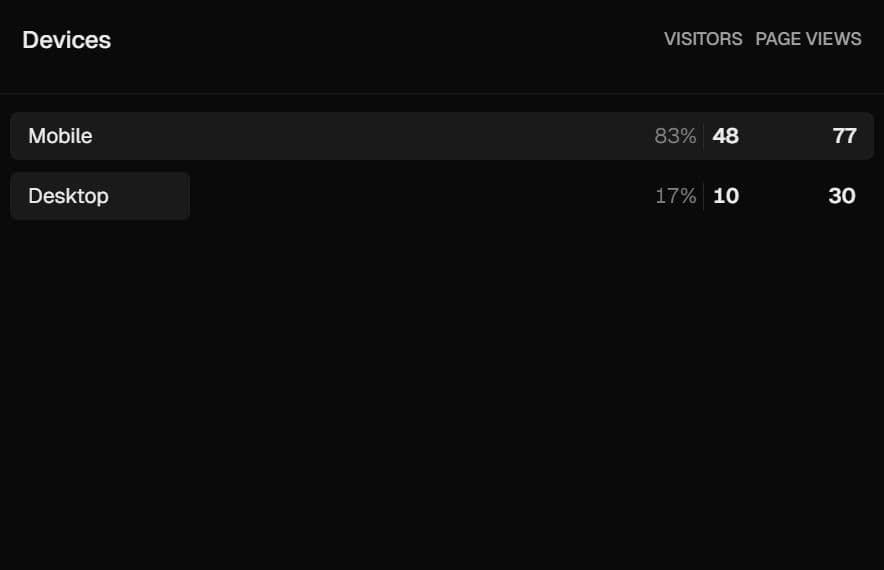The image size is (884, 570).
Task: Select the Desktop device label
Action: [x=68, y=196]
